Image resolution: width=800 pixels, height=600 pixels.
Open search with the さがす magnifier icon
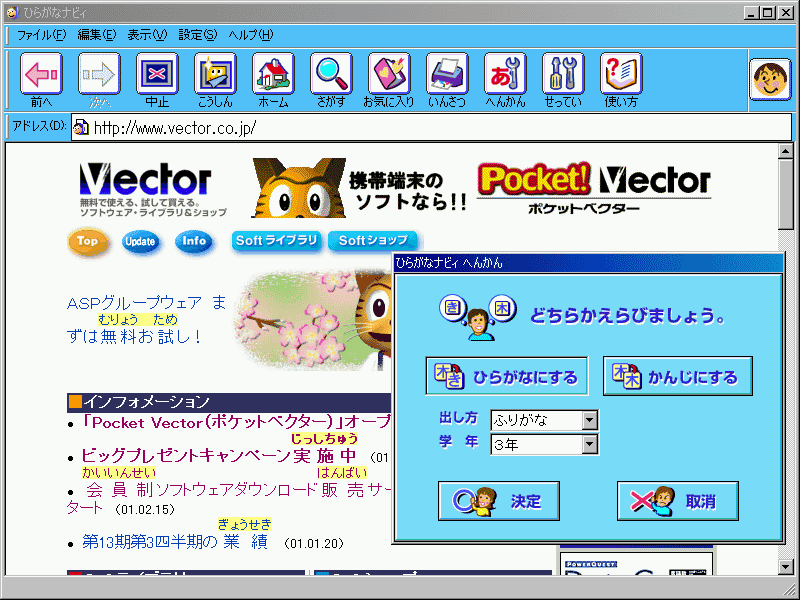pyautogui.click(x=331, y=74)
